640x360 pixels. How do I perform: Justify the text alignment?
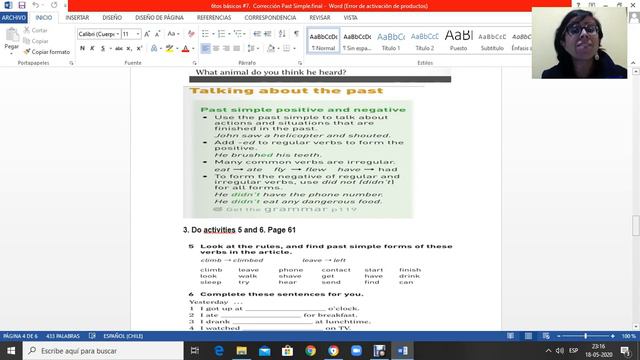click(236, 48)
